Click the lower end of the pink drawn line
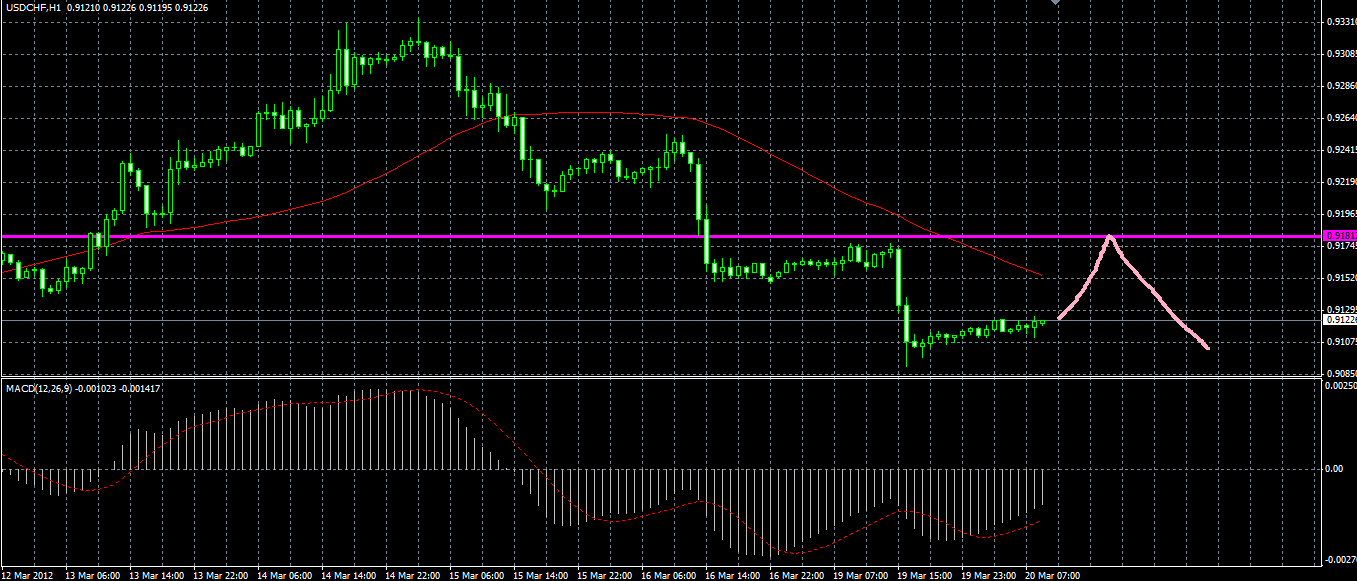The width and height of the screenshot is (1357, 581). [x=1207, y=347]
